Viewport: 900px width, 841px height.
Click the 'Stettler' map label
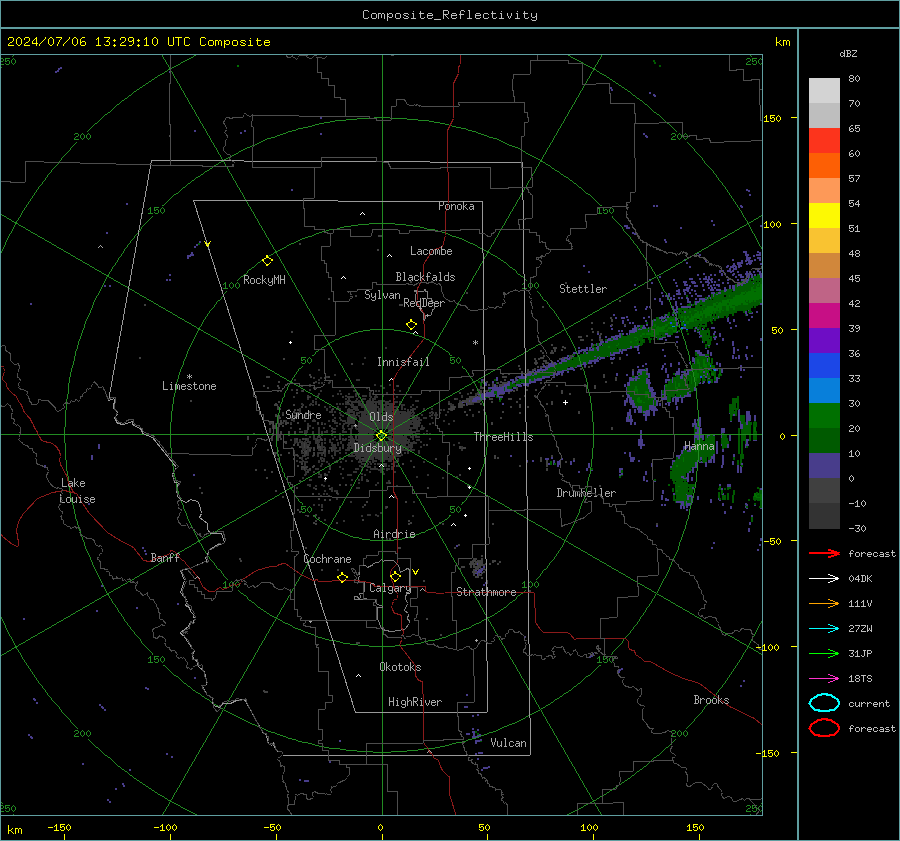(583, 289)
